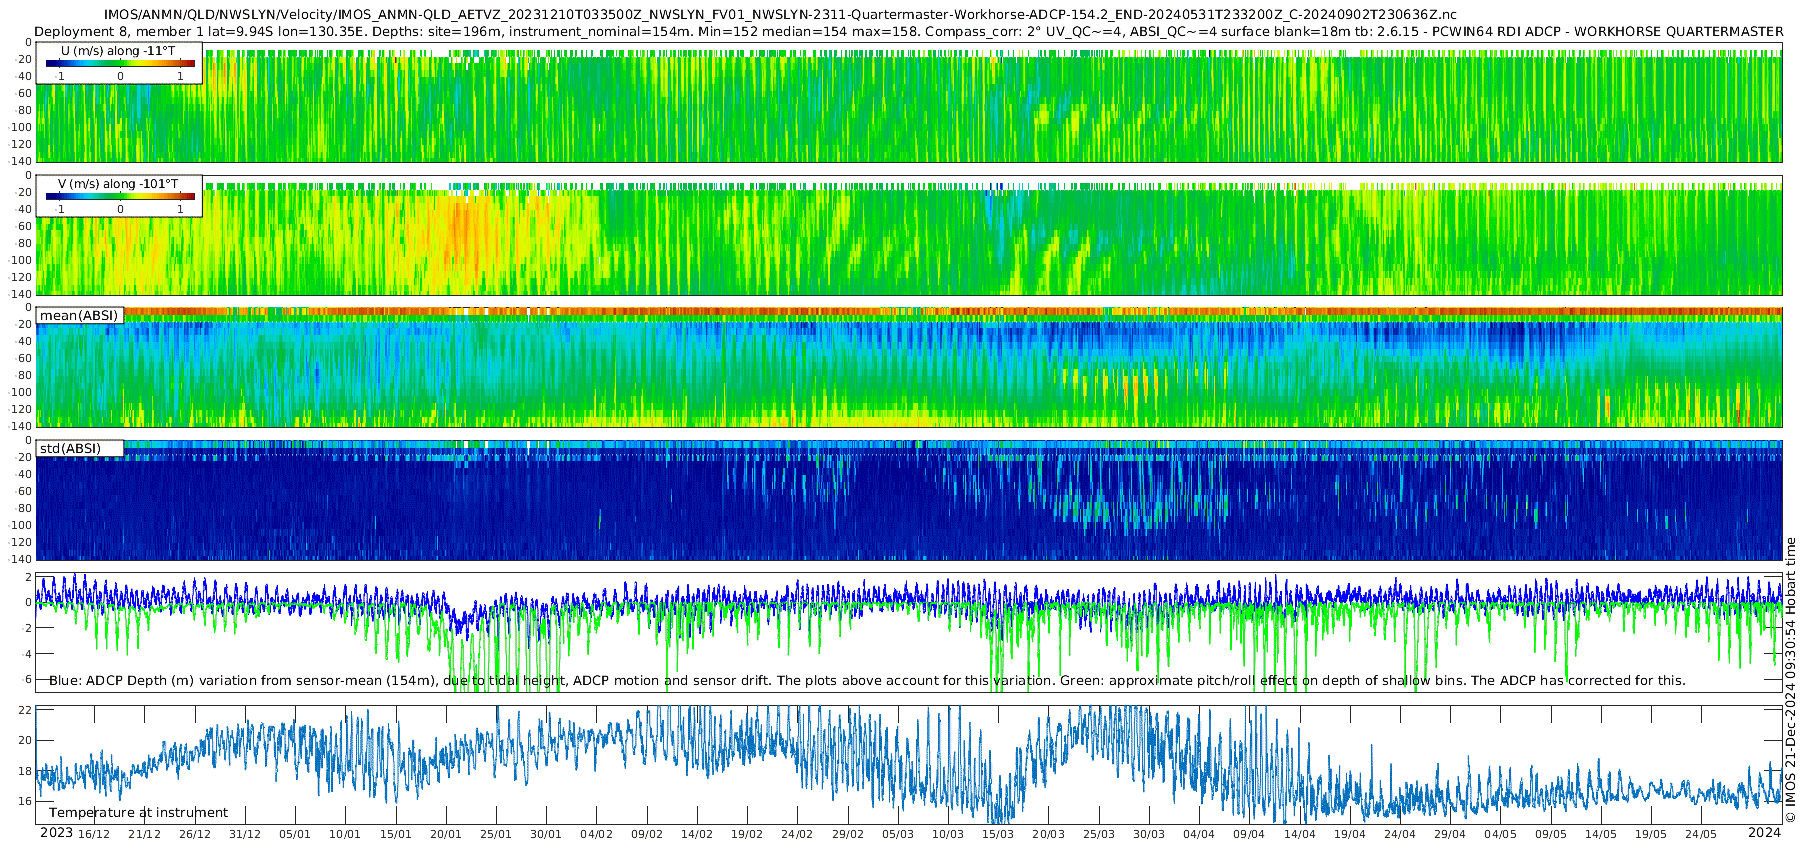
Task: Click the V velocity heatmap panel
Action: coord(909,235)
